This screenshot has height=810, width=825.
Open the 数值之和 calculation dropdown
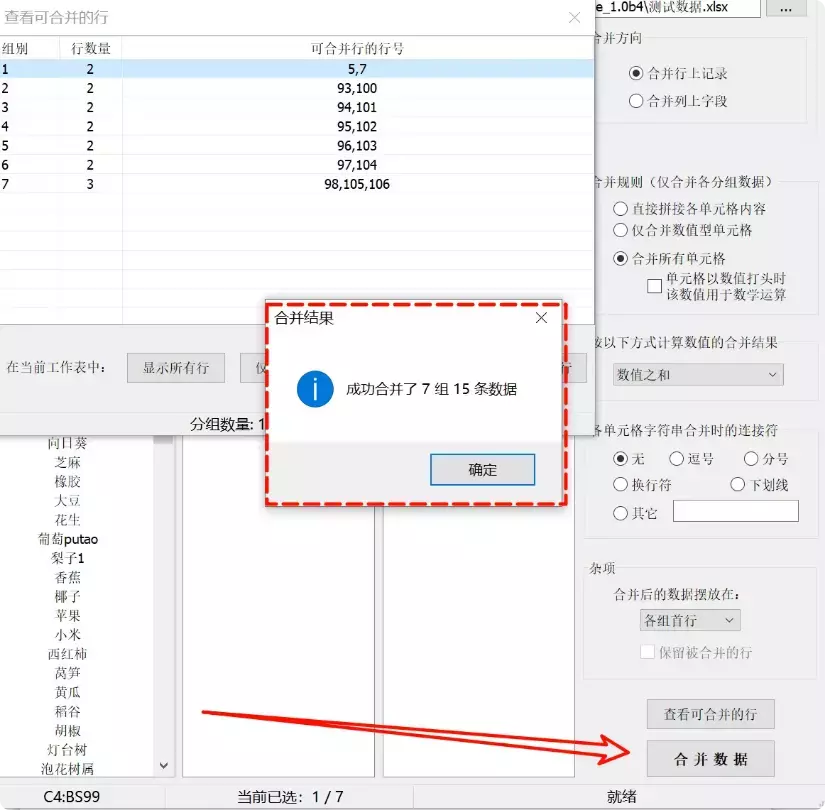pyautogui.click(x=697, y=374)
